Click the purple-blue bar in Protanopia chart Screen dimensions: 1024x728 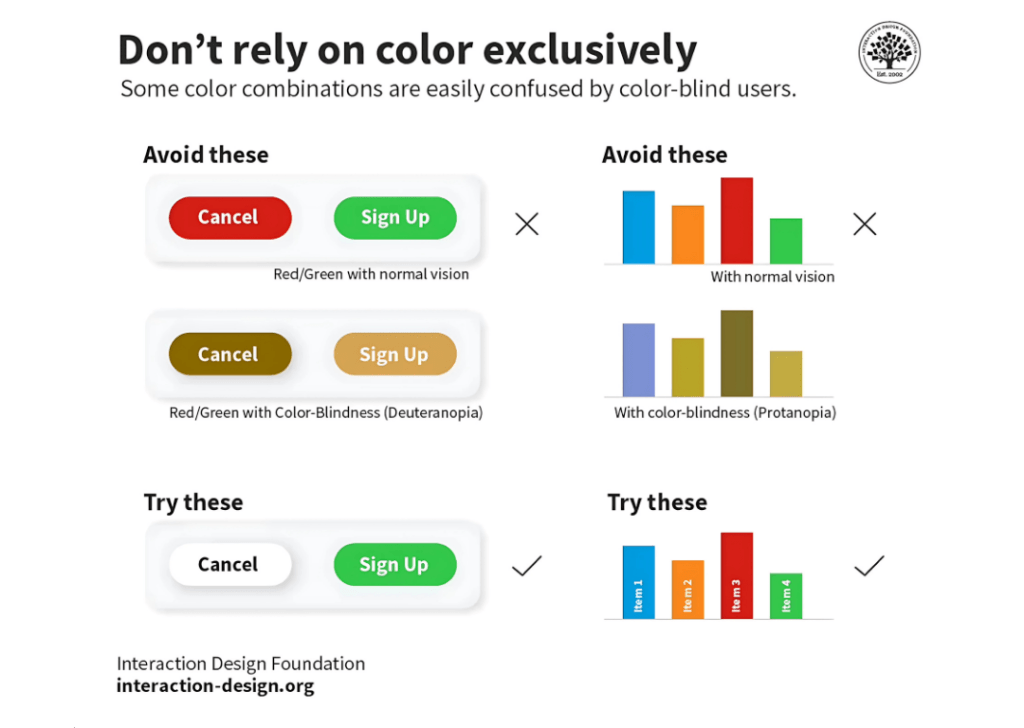click(639, 360)
